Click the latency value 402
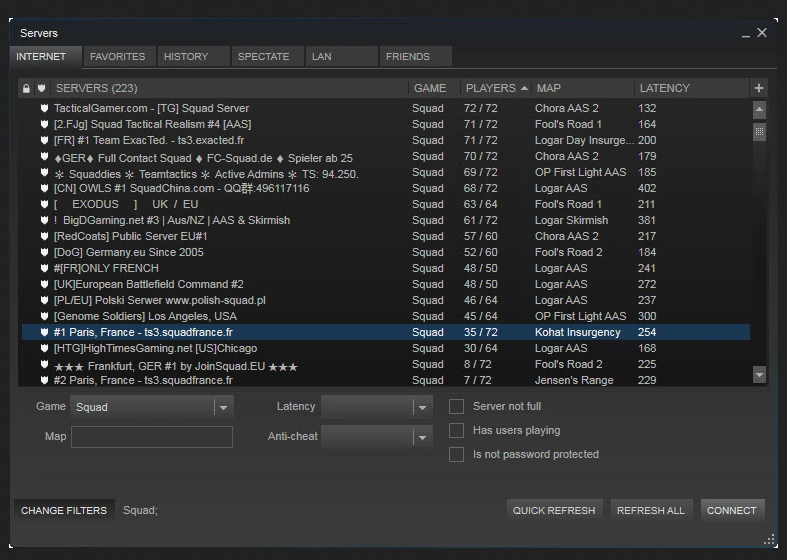 (646, 188)
